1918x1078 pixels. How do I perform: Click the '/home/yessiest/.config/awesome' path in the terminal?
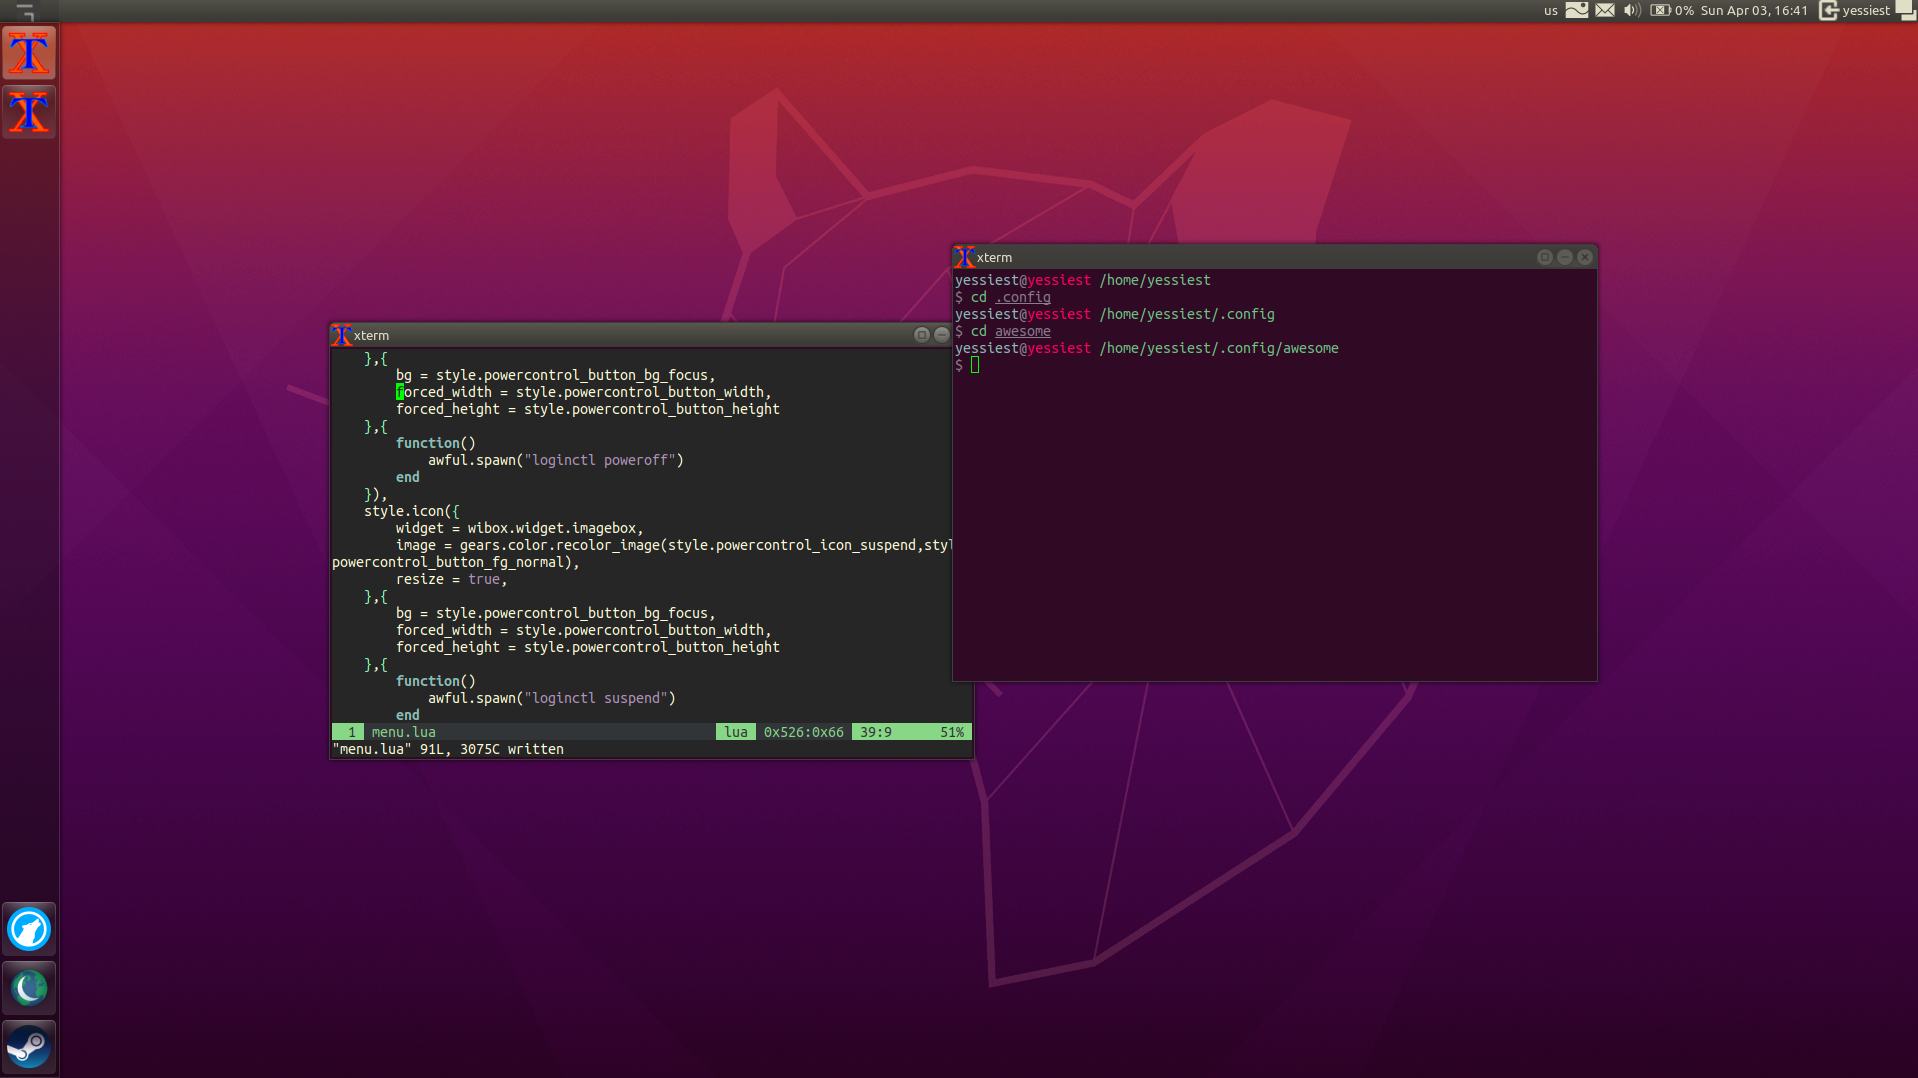pos(1219,348)
